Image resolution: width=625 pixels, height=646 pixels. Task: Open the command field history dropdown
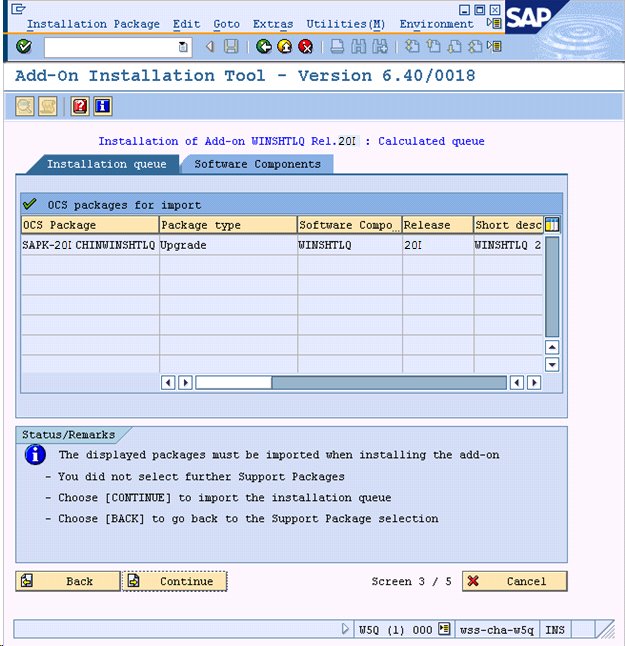tap(183, 47)
